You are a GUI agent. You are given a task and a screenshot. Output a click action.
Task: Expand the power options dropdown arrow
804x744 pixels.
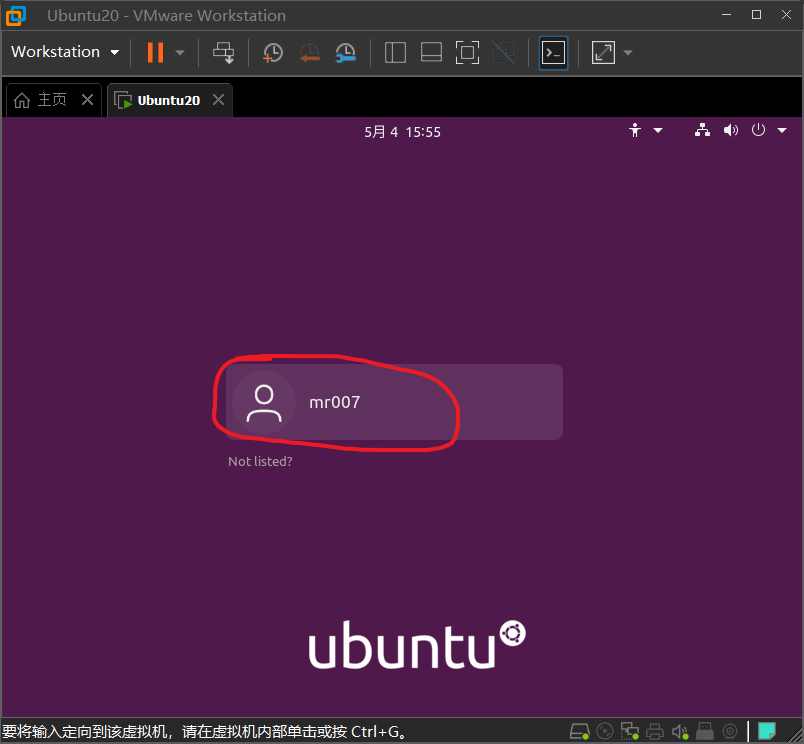pos(180,52)
